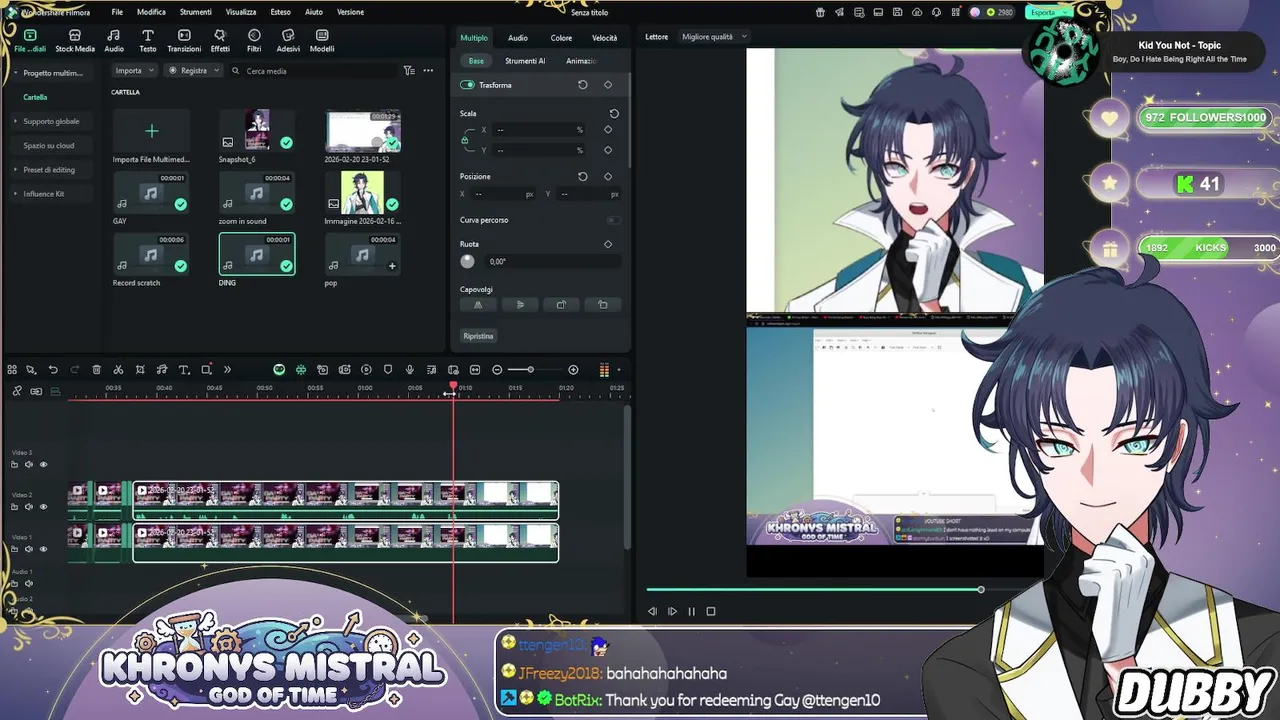
Task: Toggle the green AI assistant button
Action: point(279,370)
